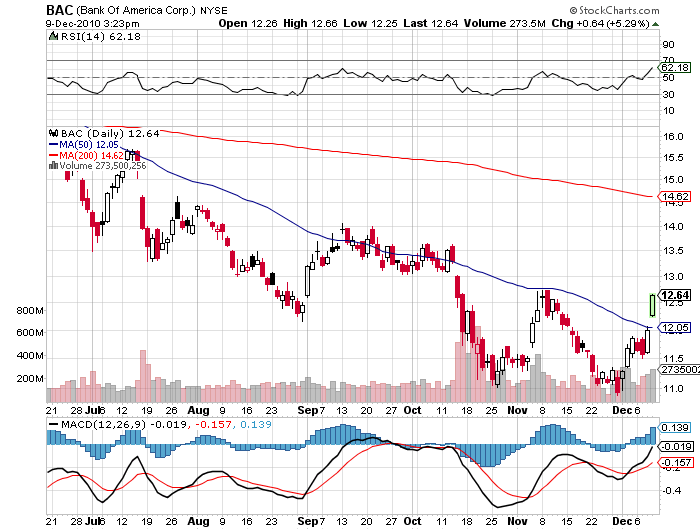Click the 16.0 price axis label
This screenshot has height=530, width=700.
point(673,137)
